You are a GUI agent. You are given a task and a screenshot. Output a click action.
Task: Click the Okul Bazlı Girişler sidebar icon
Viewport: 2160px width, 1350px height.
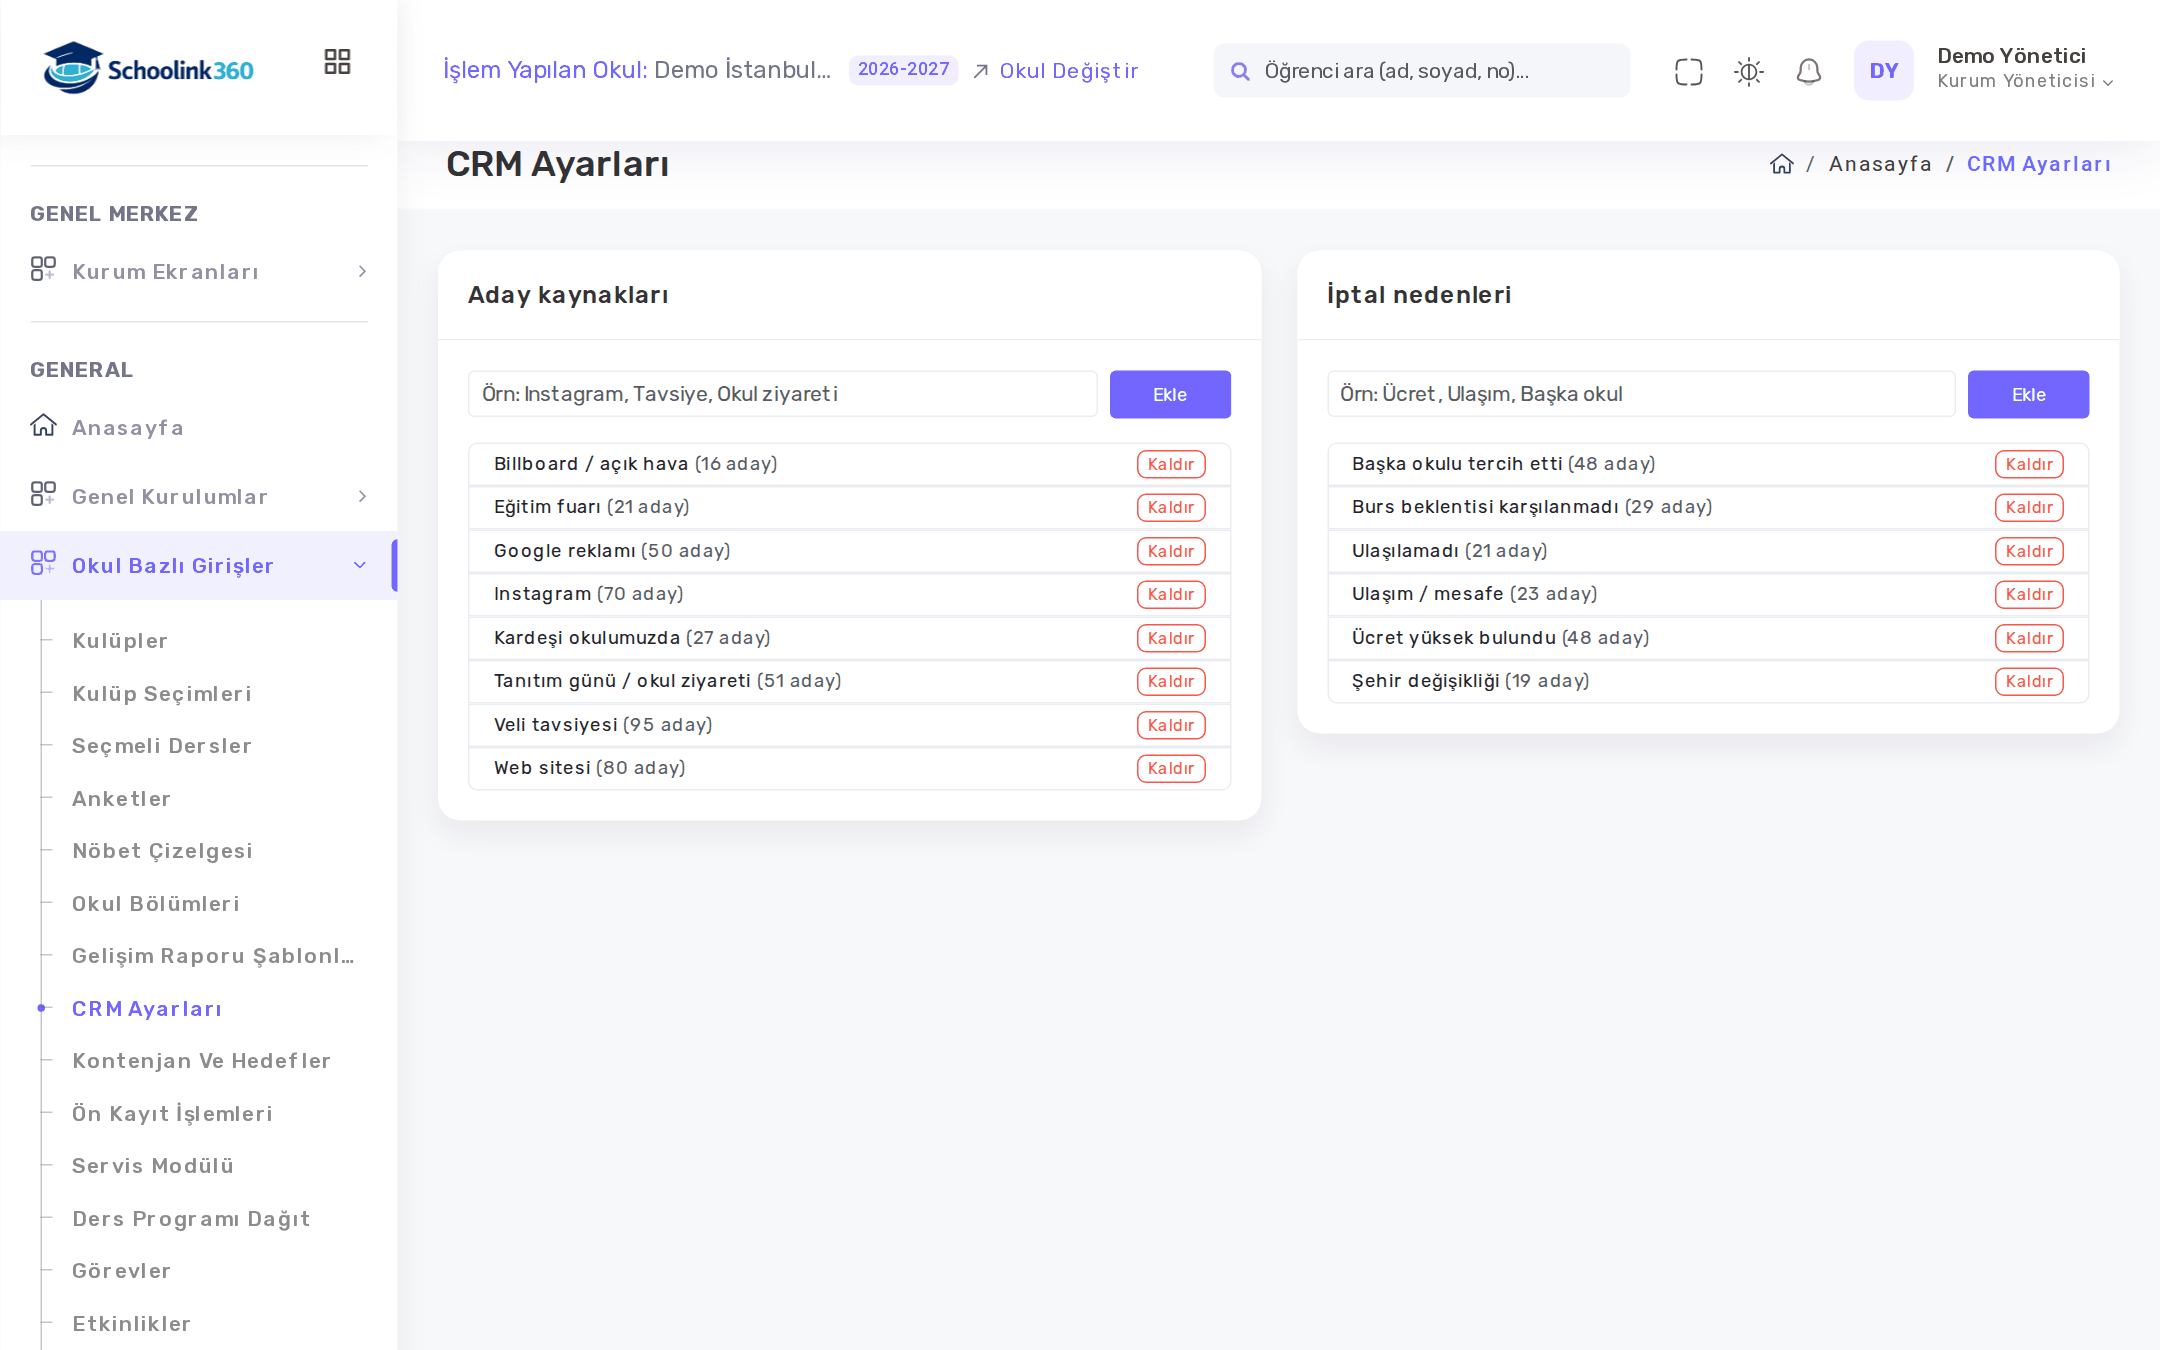(43, 563)
